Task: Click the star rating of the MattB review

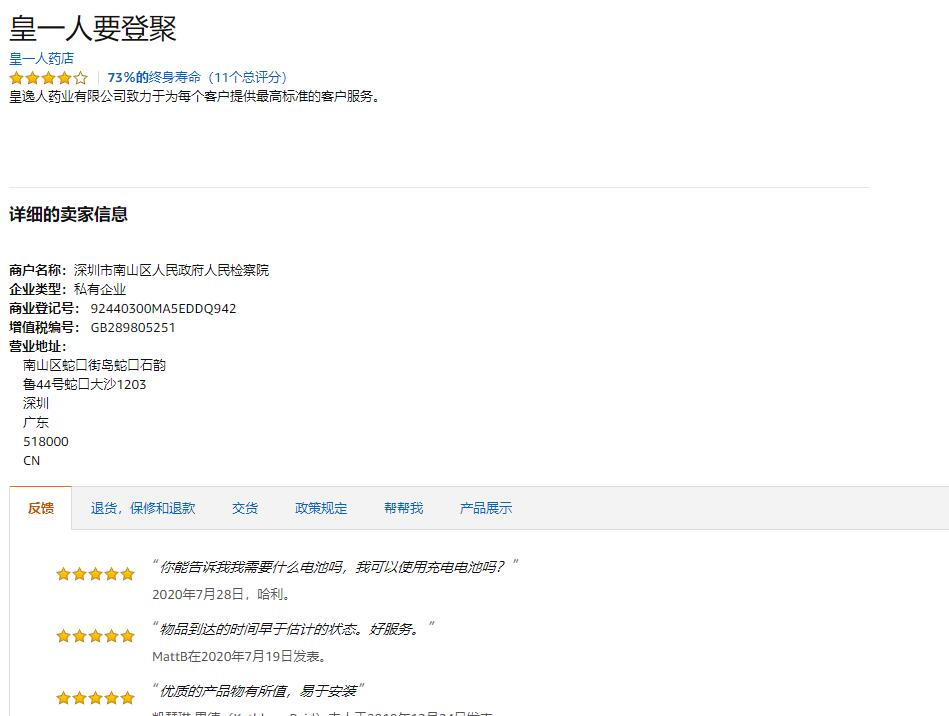Action: 95,636
